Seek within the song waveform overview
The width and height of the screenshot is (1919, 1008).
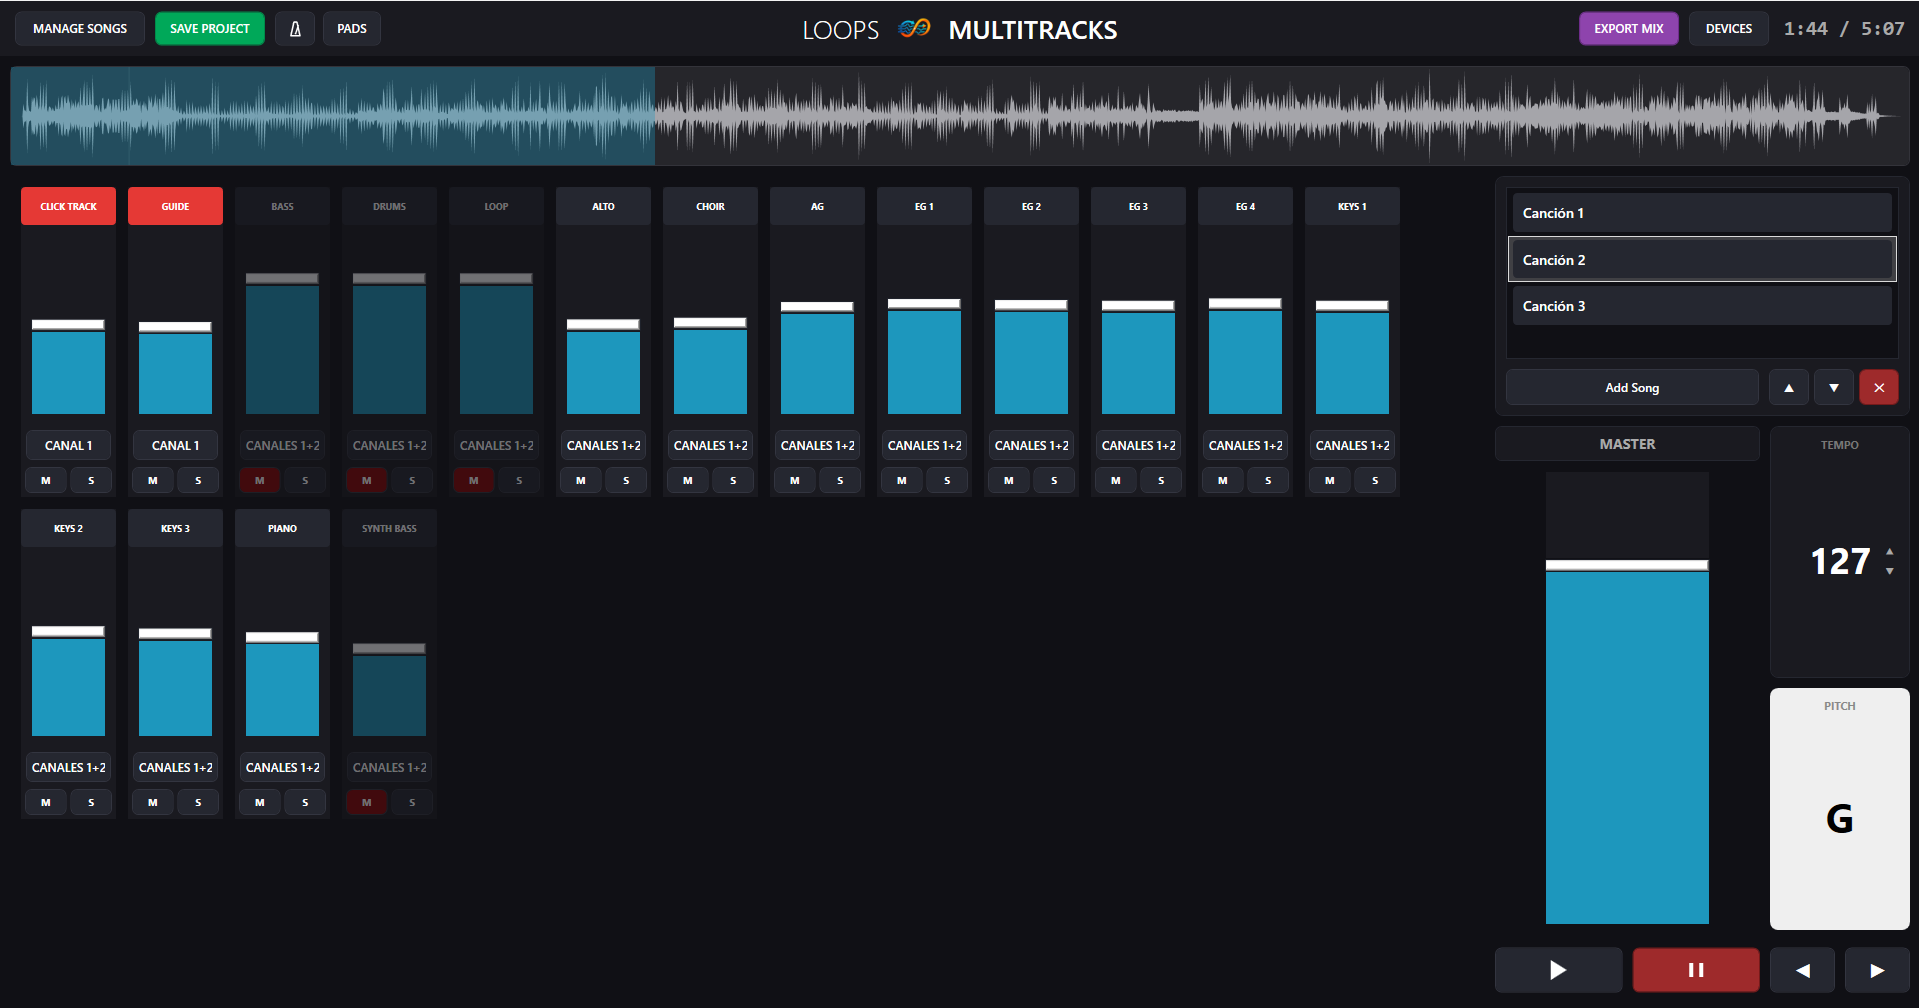[960, 116]
